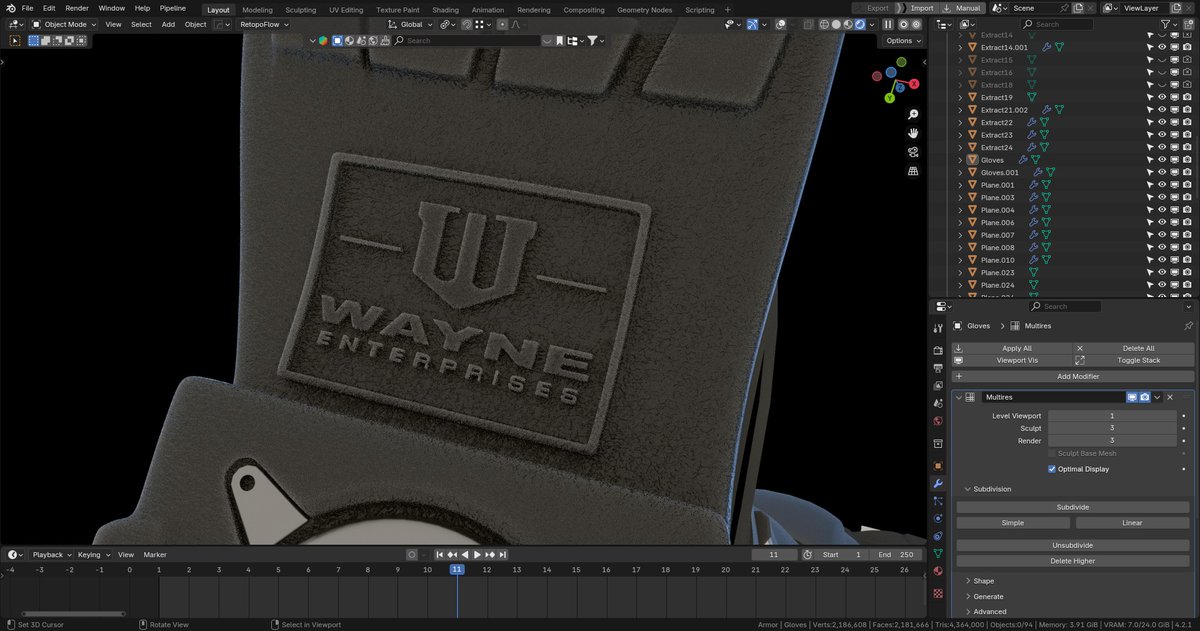Open the Render menu

coord(77,8)
